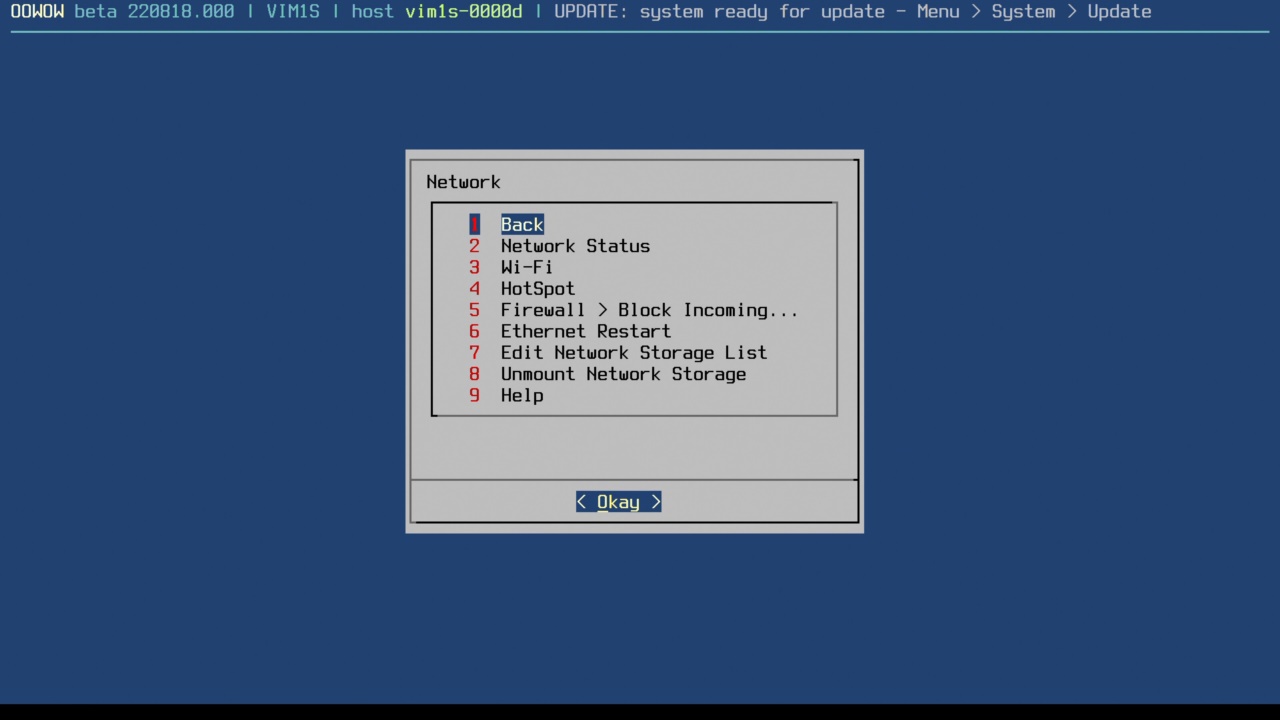Open Edit Network Storage List

click(633, 353)
